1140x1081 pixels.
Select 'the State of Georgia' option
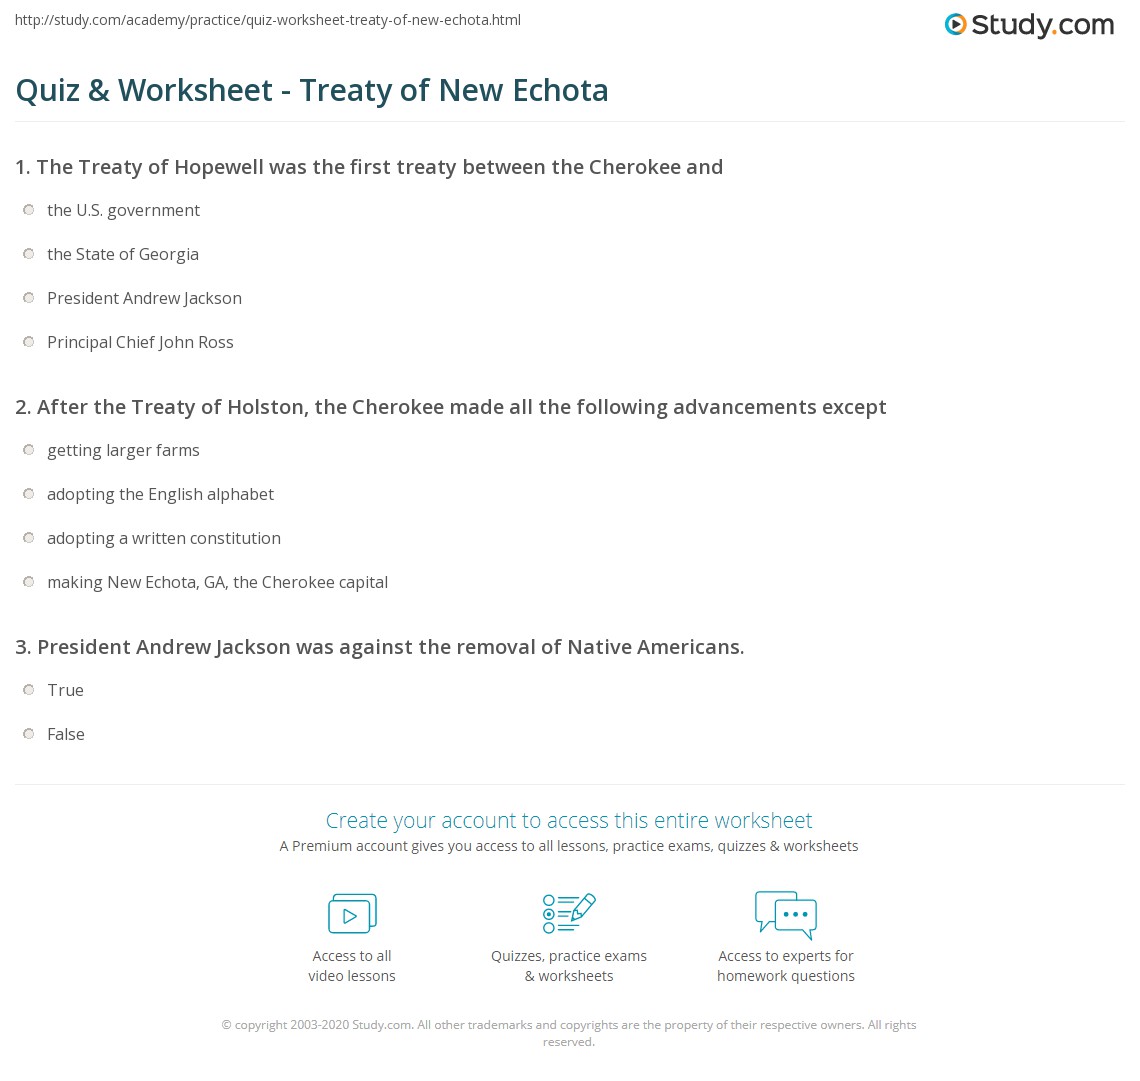[29, 254]
